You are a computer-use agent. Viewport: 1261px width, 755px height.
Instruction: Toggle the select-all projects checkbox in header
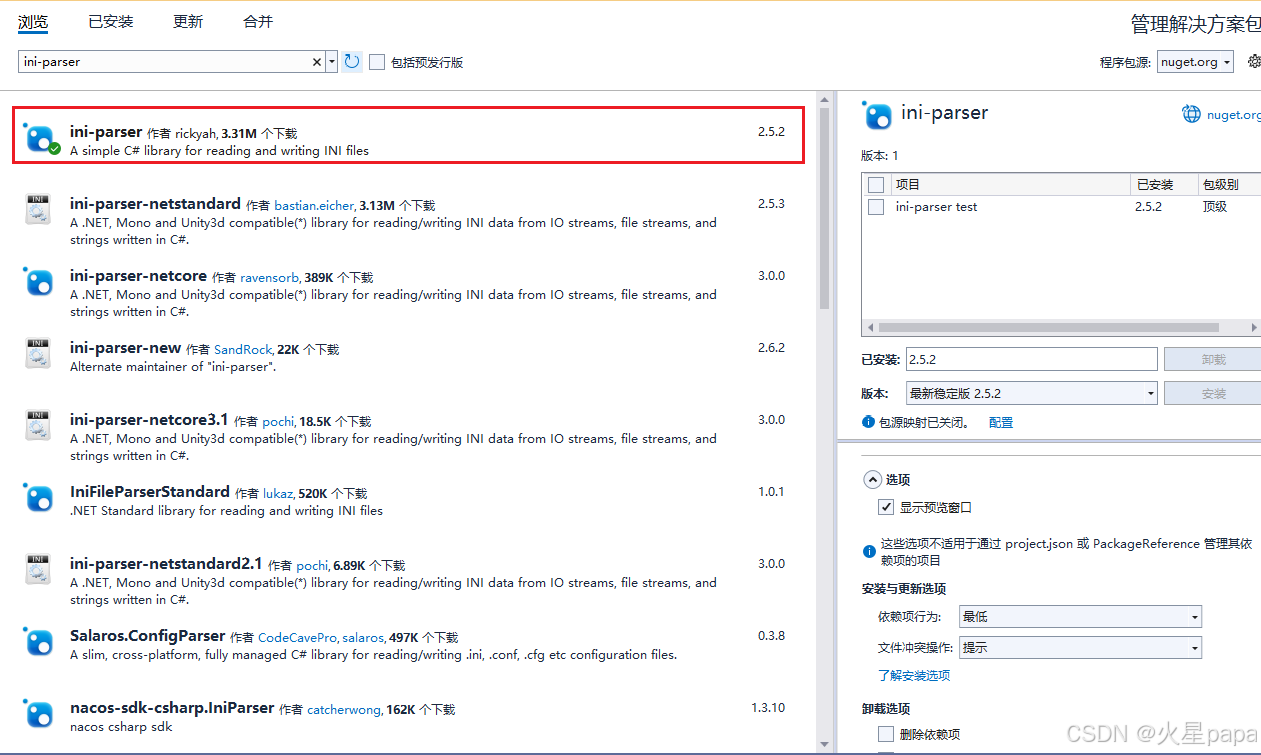[x=876, y=185]
